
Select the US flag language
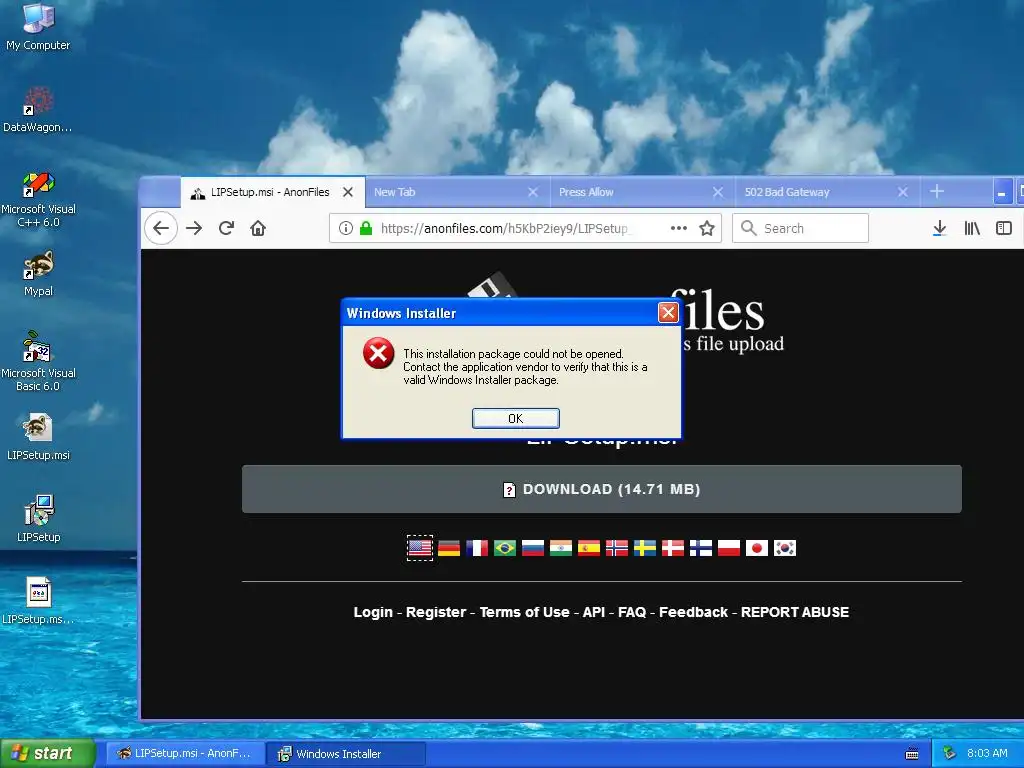[420, 548]
